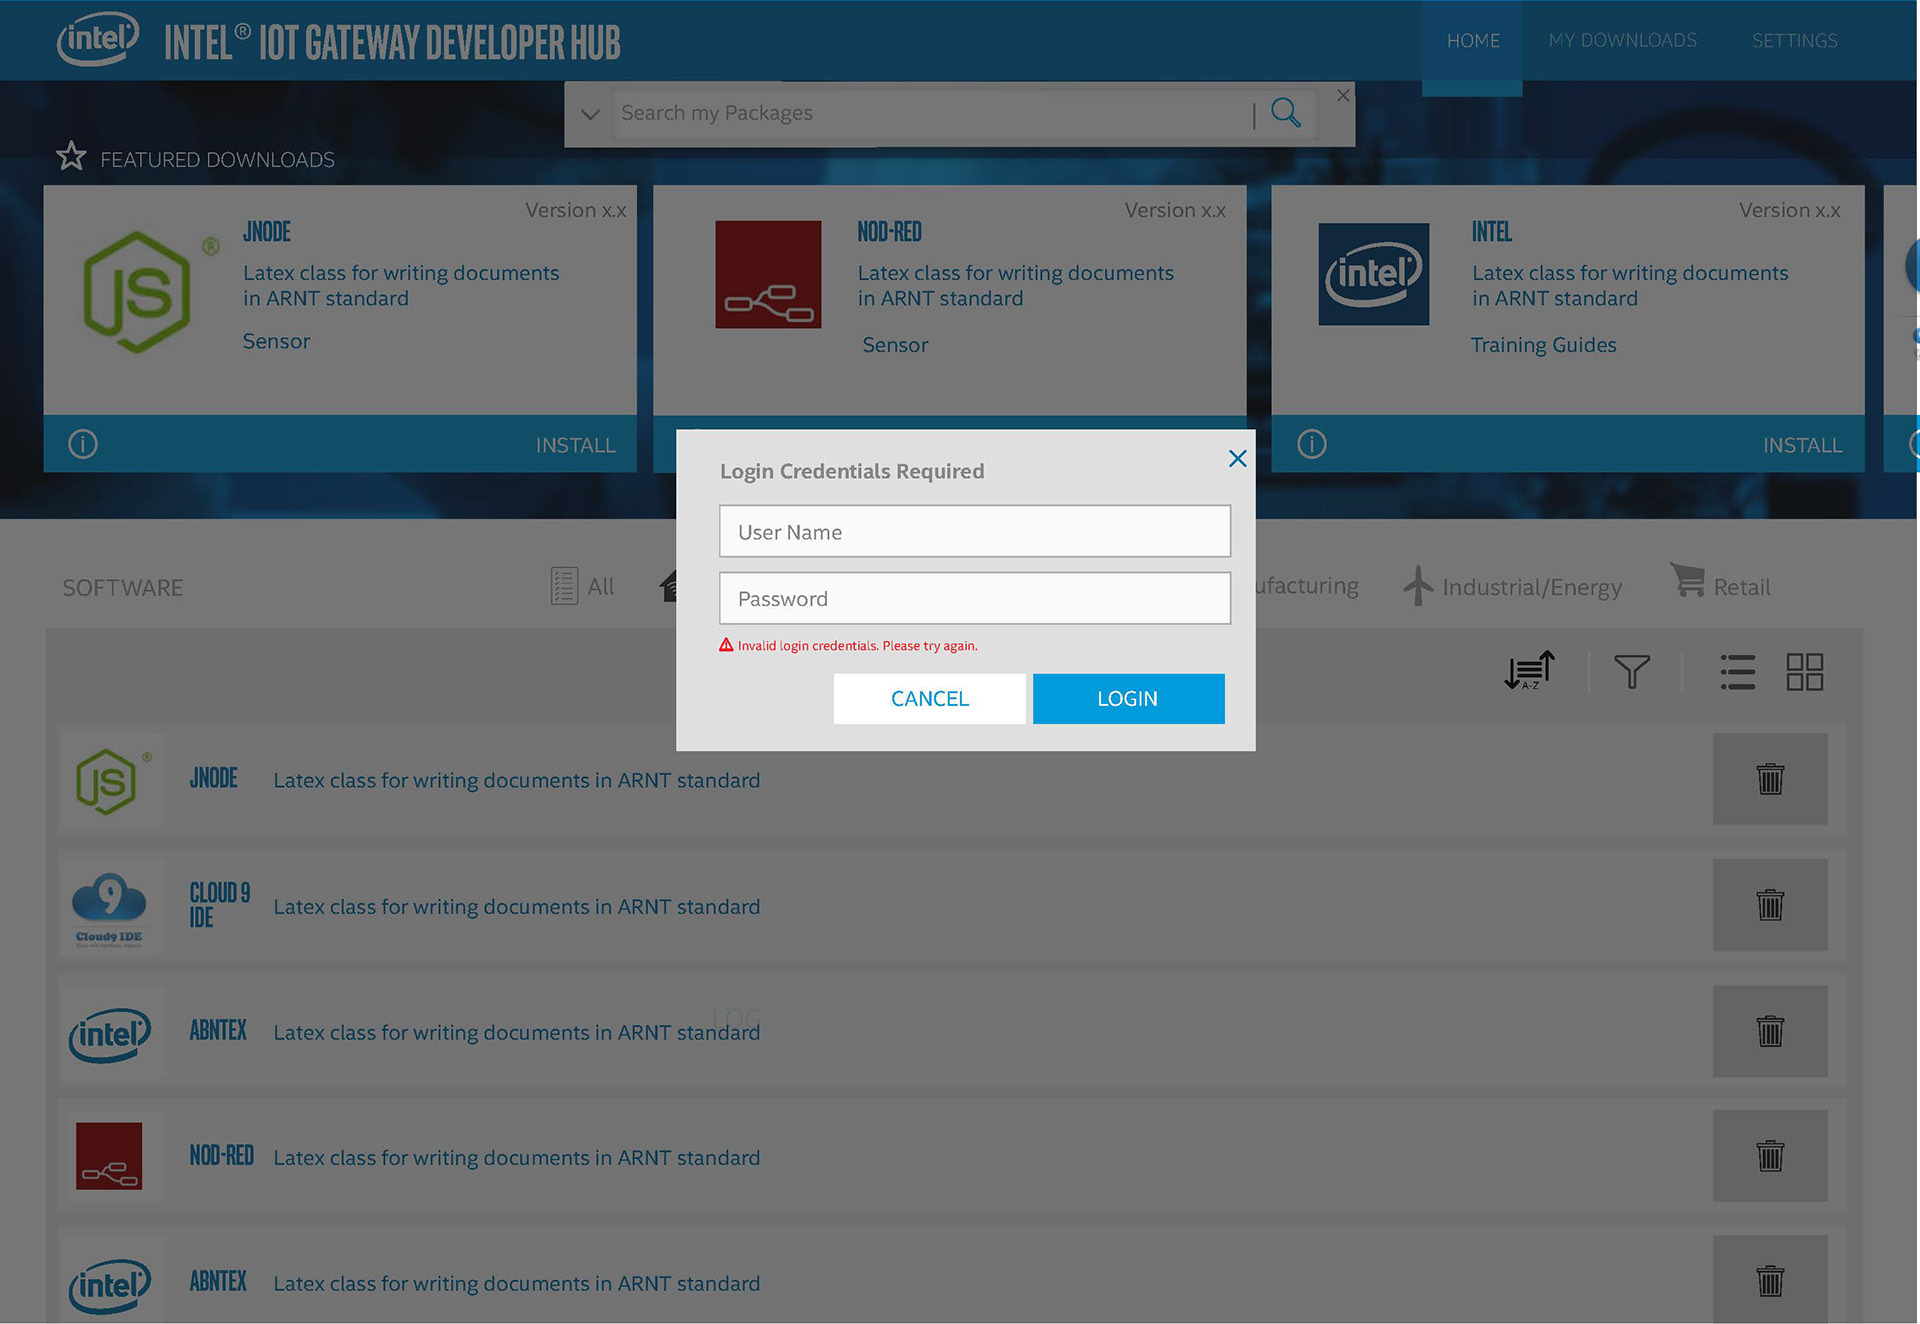Switch to list view layout
Image resolution: width=1920 pixels, height=1324 pixels.
coord(1737,672)
